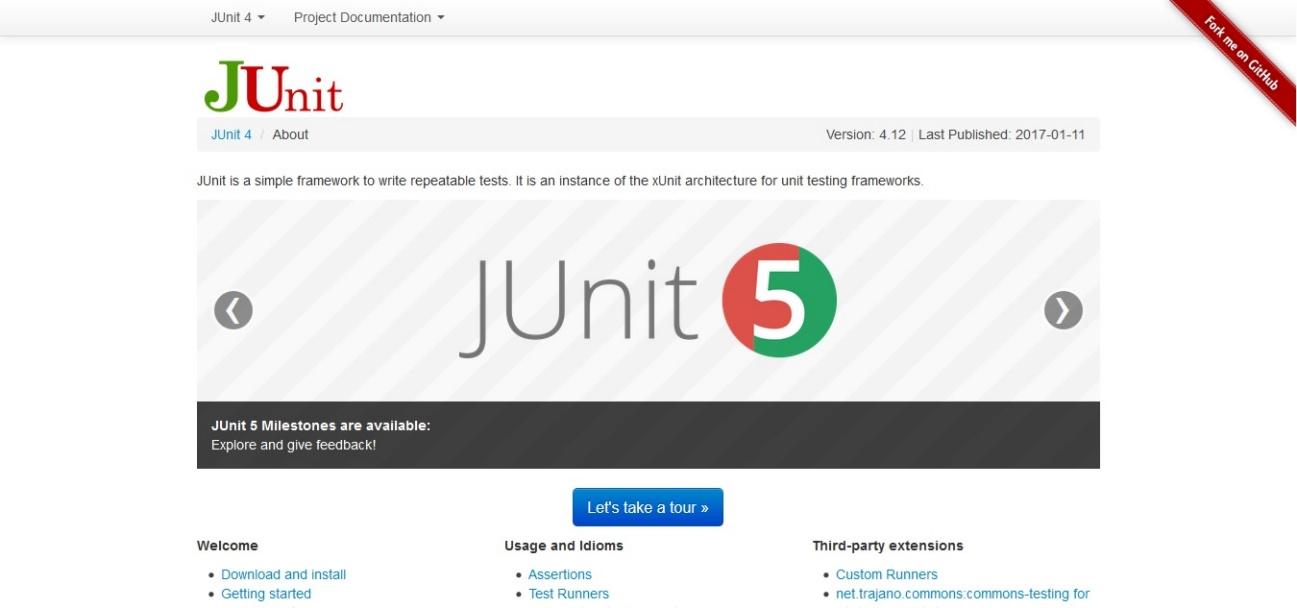Open the Custom Runners link
Viewport: 1297px width, 608px height.
point(887,574)
